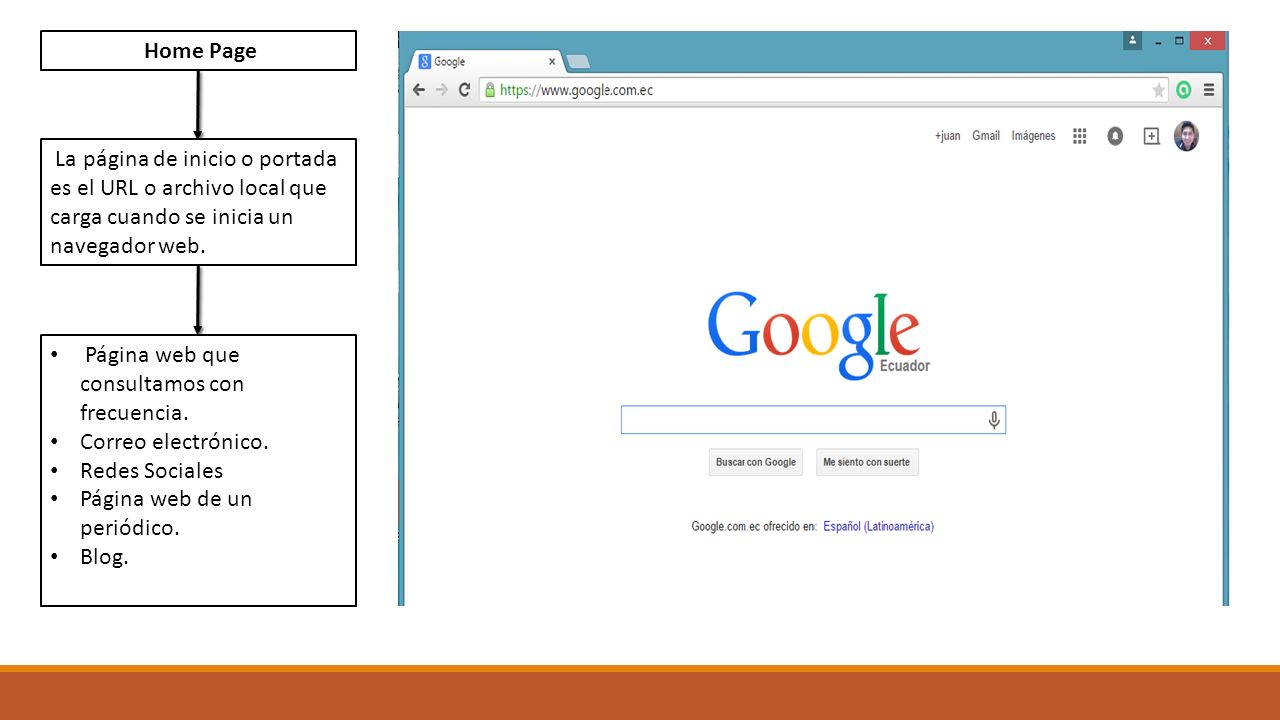Select the Home Page title box
Viewport: 1280px width, 720px height.
pos(198,51)
